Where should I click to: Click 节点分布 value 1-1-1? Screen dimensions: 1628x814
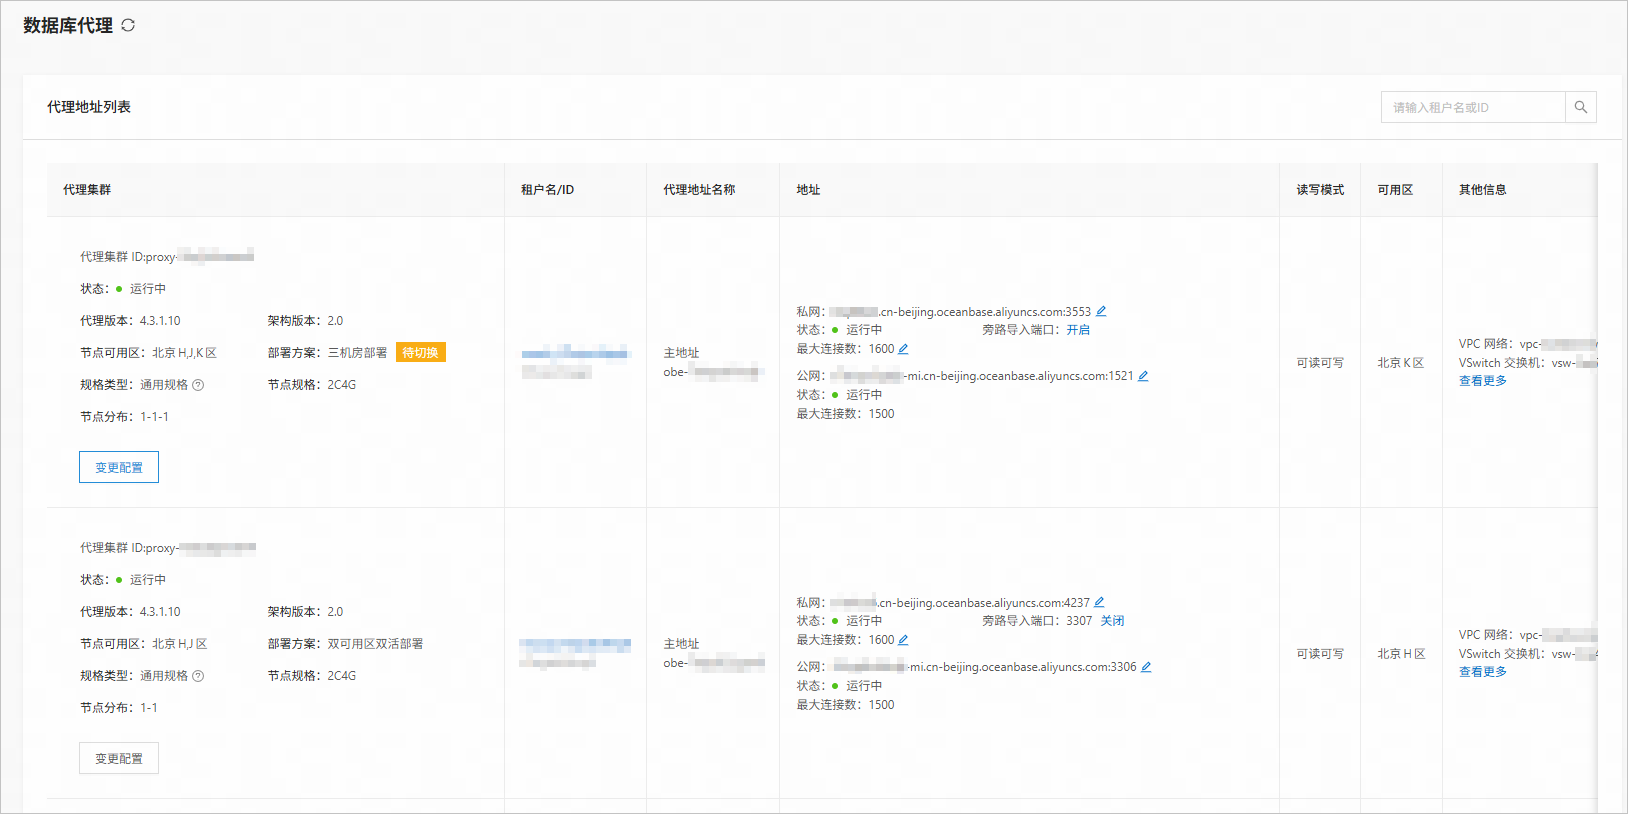click(154, 417)
